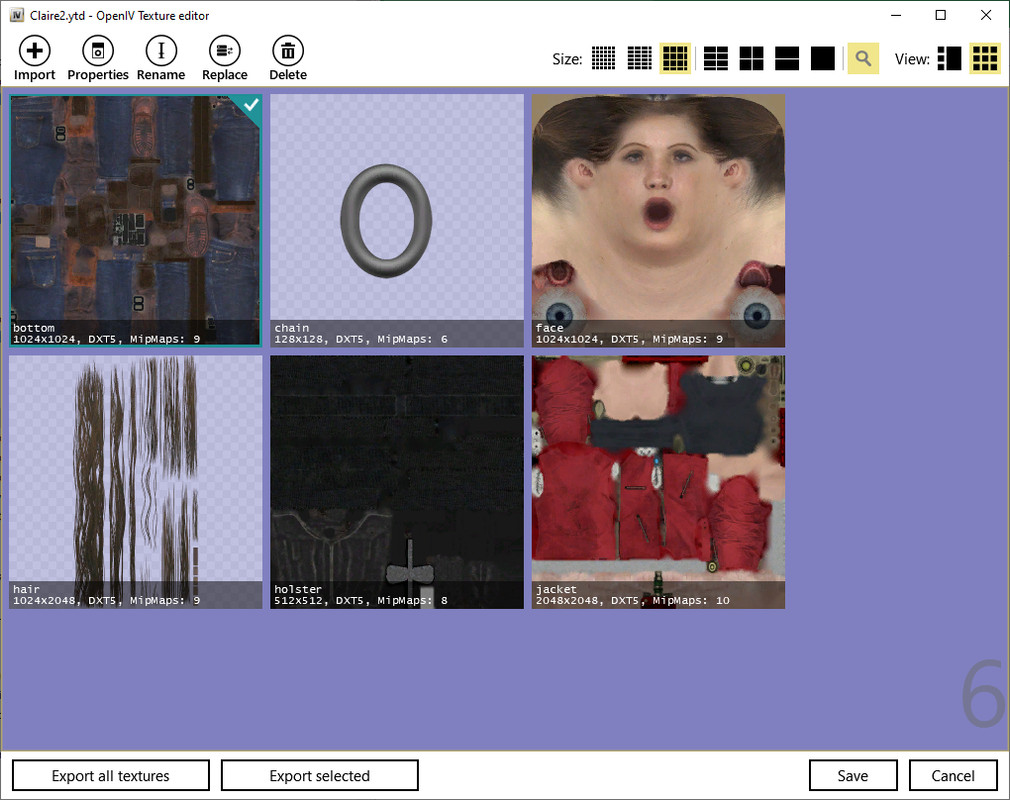Click the '512x512, DXT5, MipMaps: 8' info
This screenshot has width=1010, height=800.
[361, 600]
